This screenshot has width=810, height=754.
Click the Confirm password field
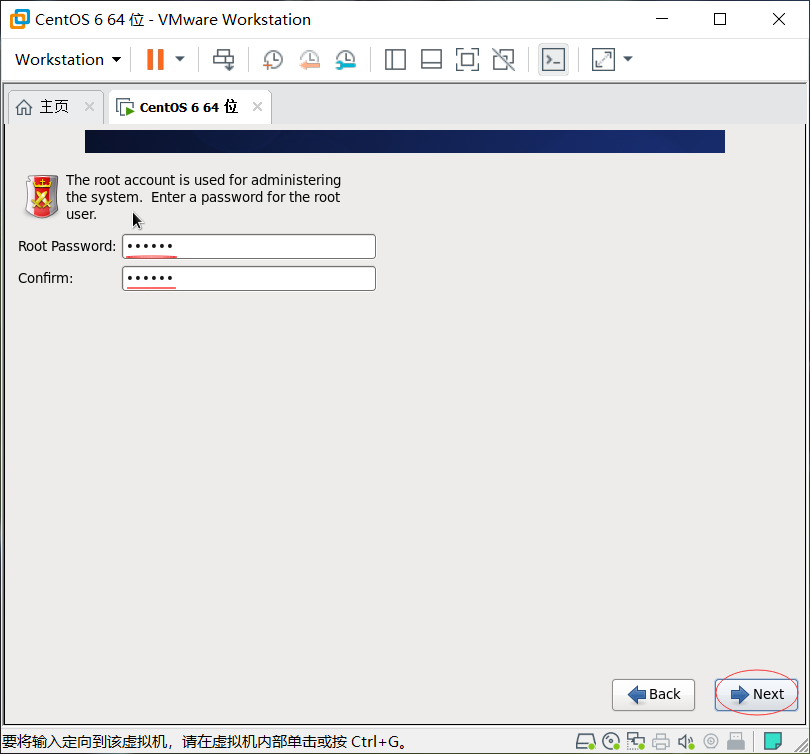(249, 278)
